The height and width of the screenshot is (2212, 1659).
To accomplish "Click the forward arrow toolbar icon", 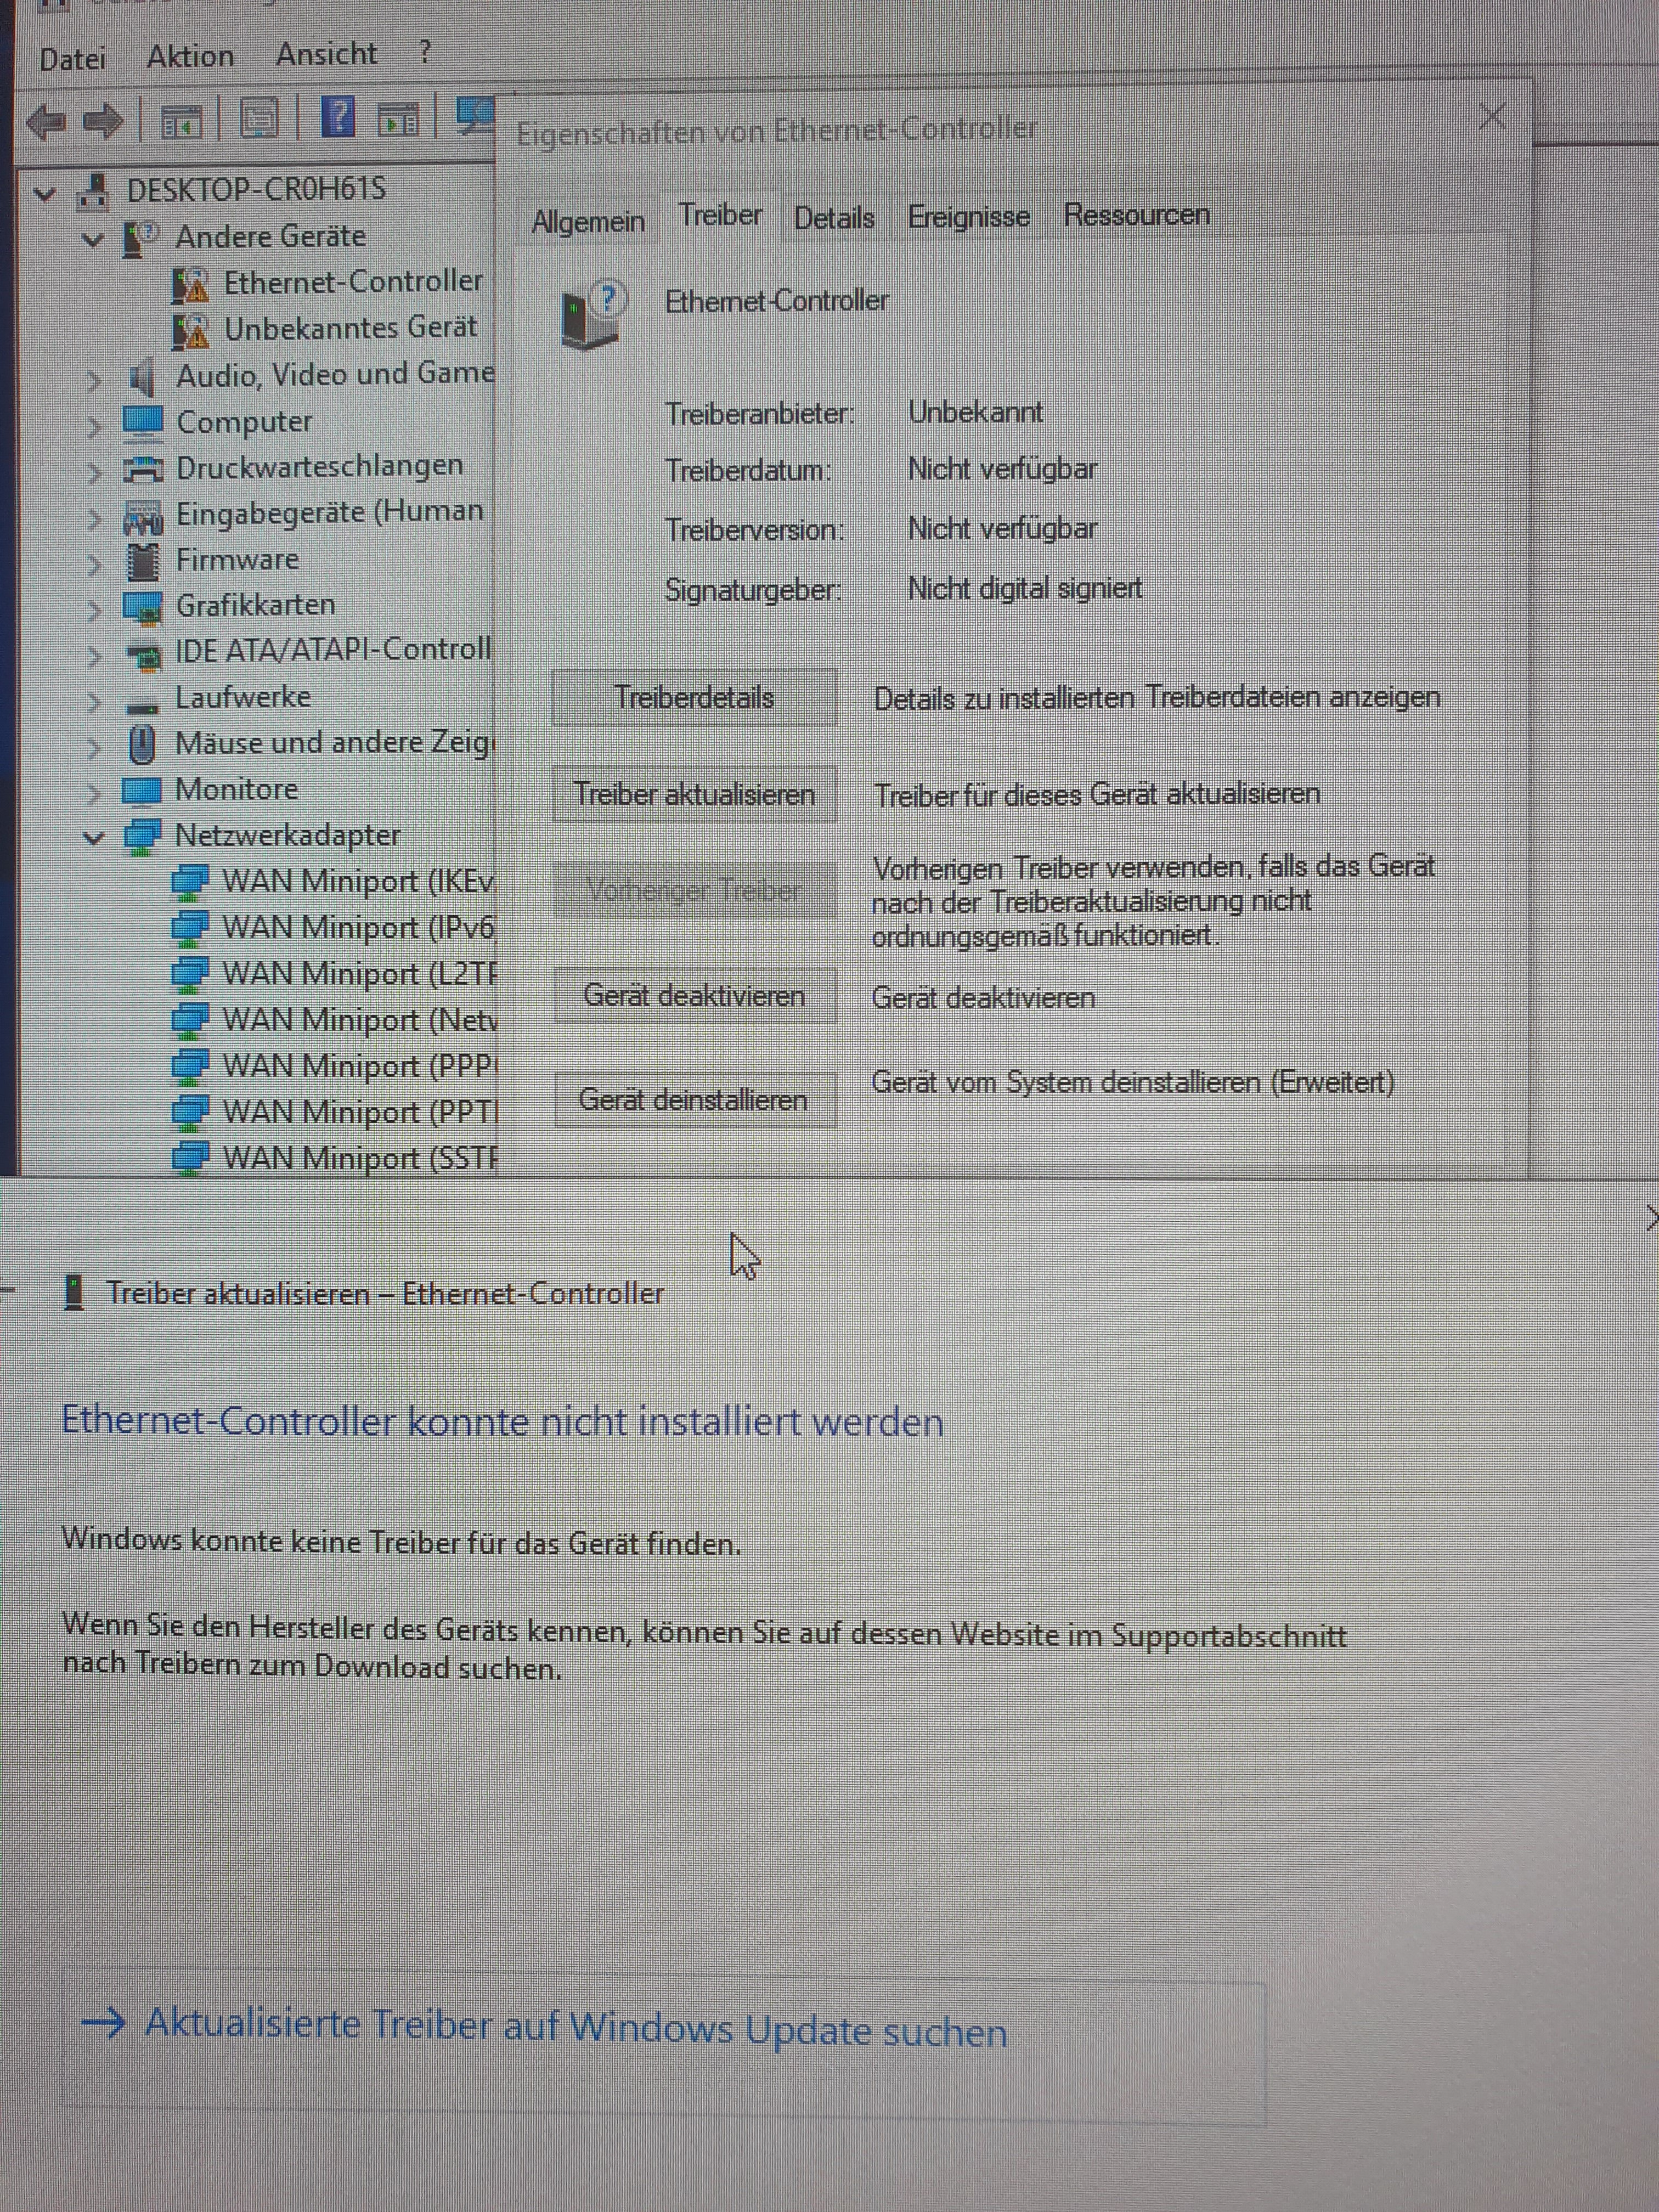I will [103, 122].
